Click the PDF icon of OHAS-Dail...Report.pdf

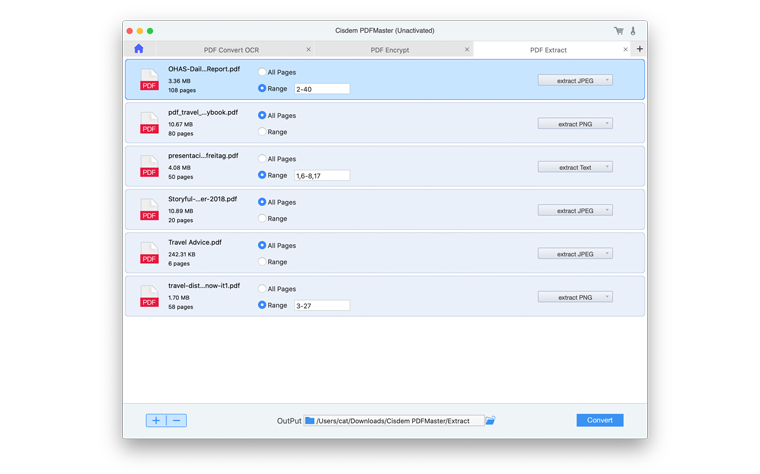(149, 79)
